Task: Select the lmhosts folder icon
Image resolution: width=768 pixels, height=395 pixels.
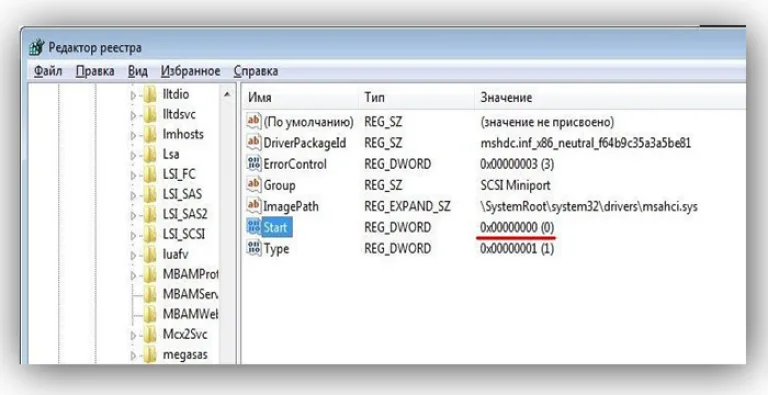Action: click(x=150, y=134)
